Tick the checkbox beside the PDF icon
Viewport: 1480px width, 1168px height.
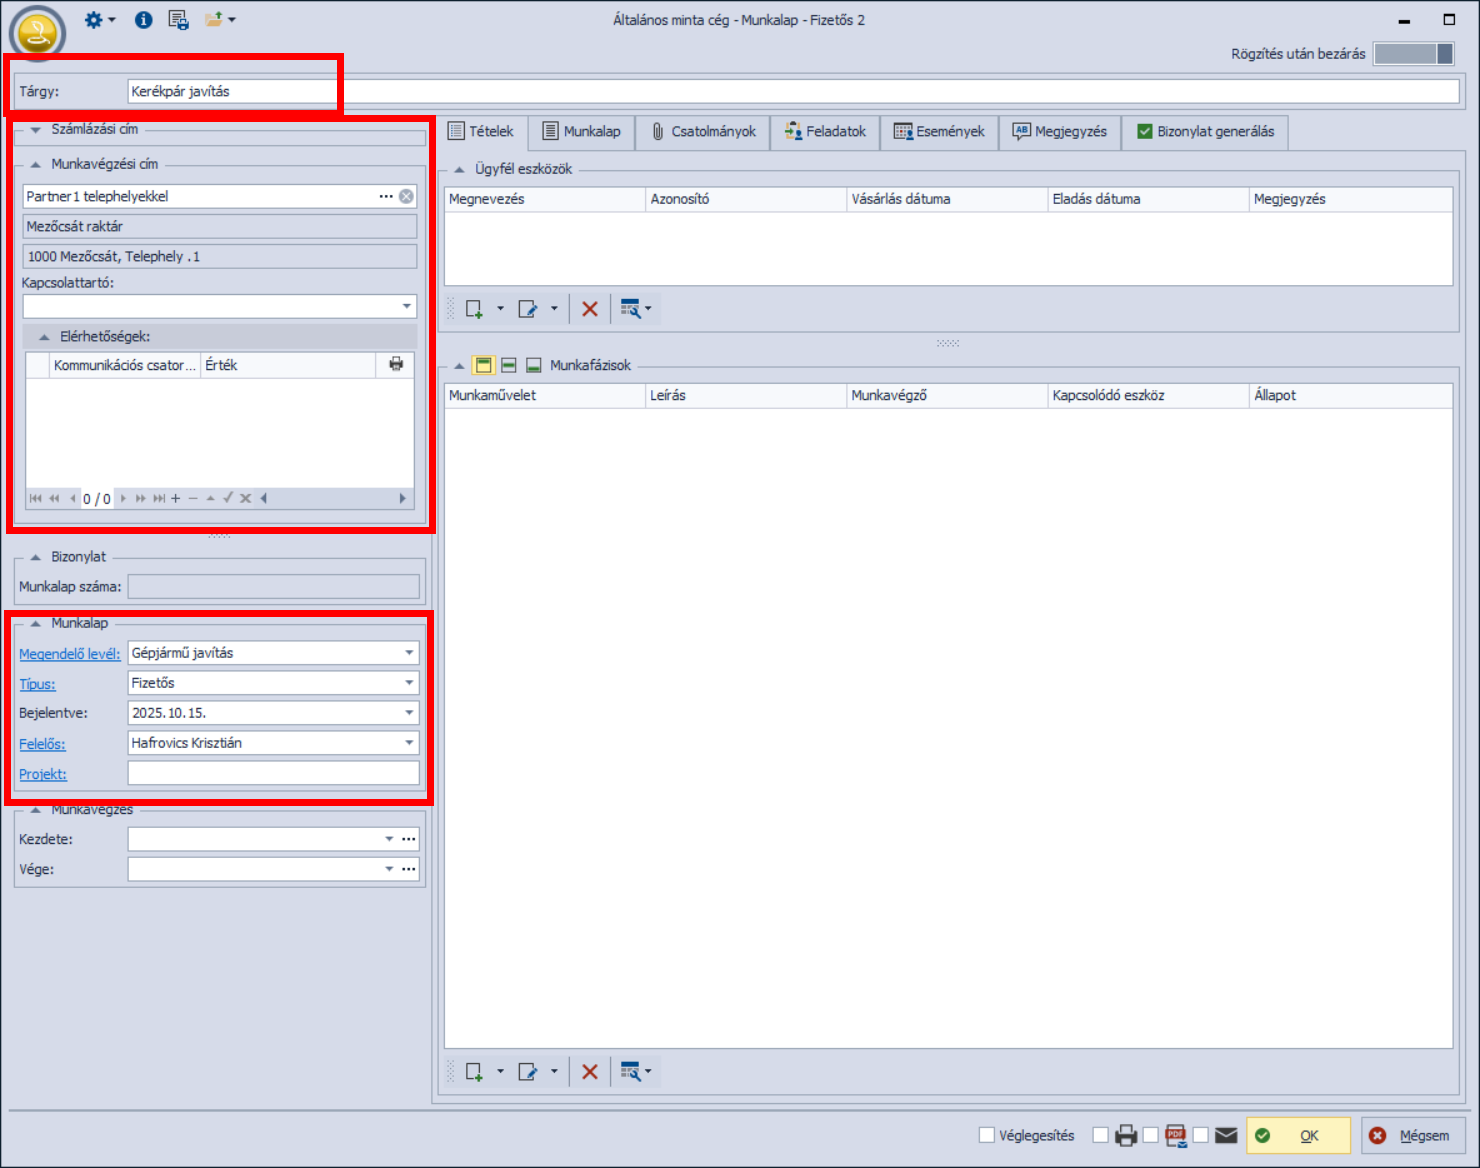click(1151, 1135)
